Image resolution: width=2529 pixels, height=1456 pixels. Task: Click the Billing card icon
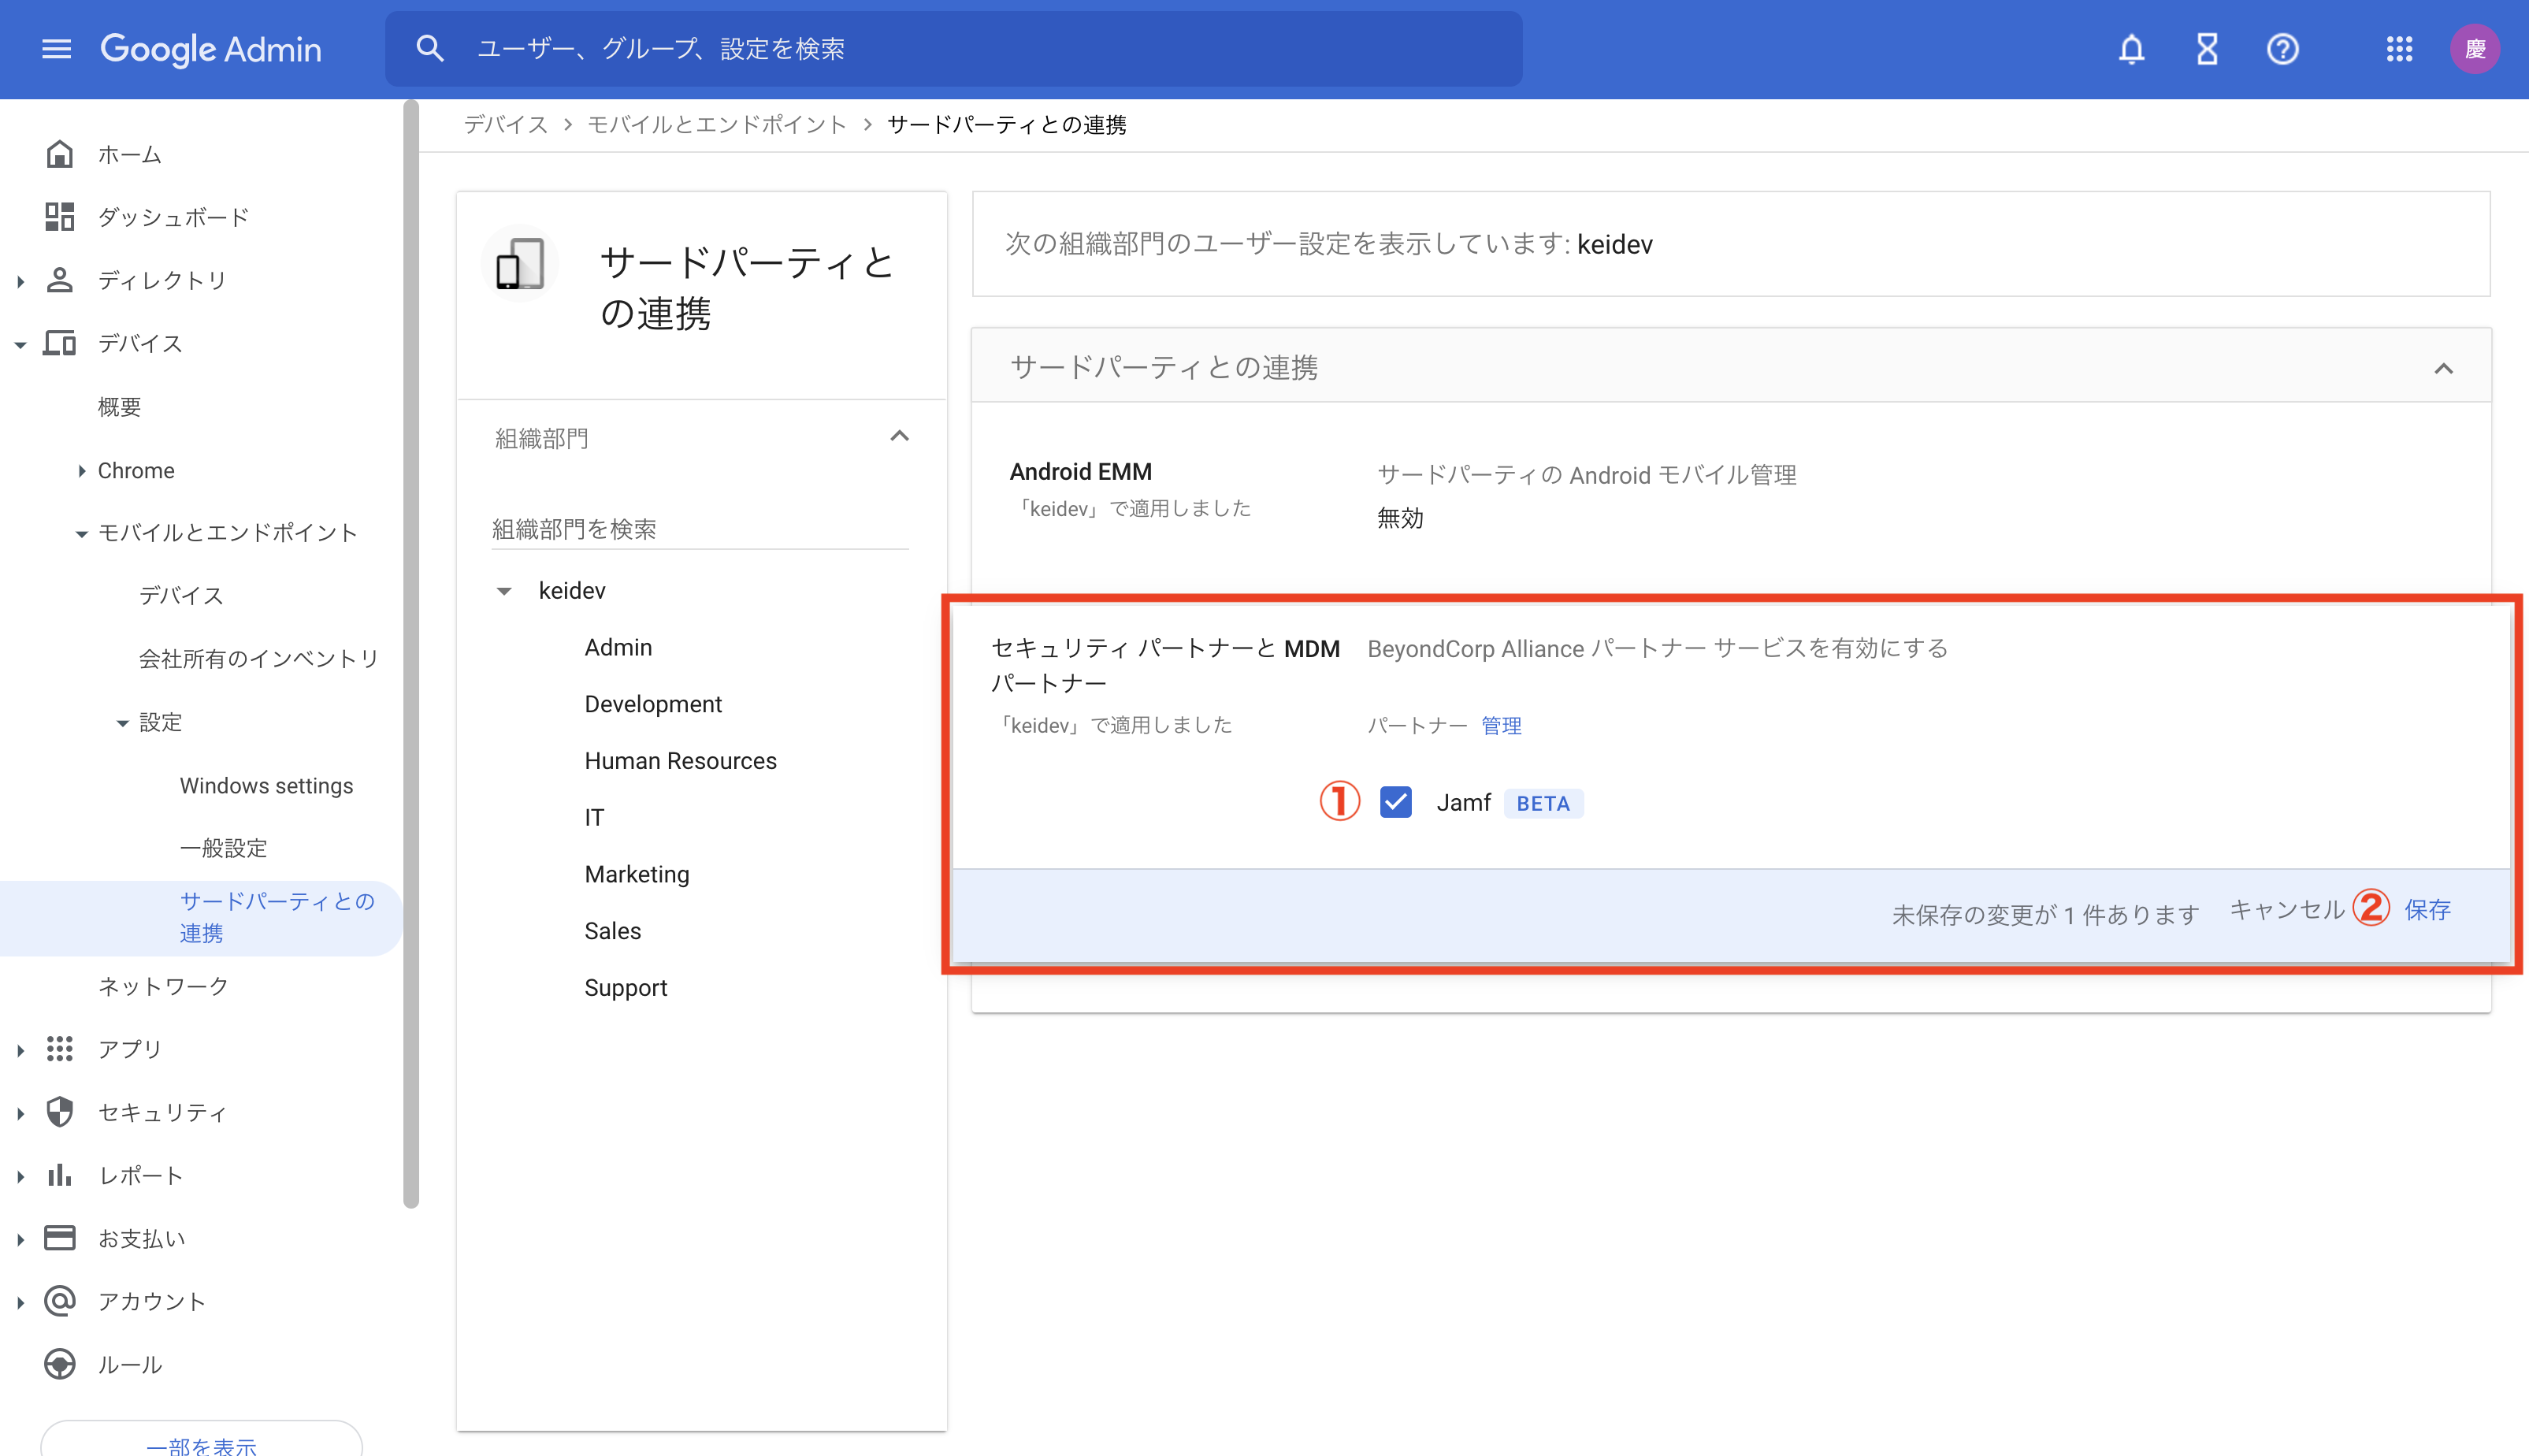pyautogui.click(x=60, y=1238)
